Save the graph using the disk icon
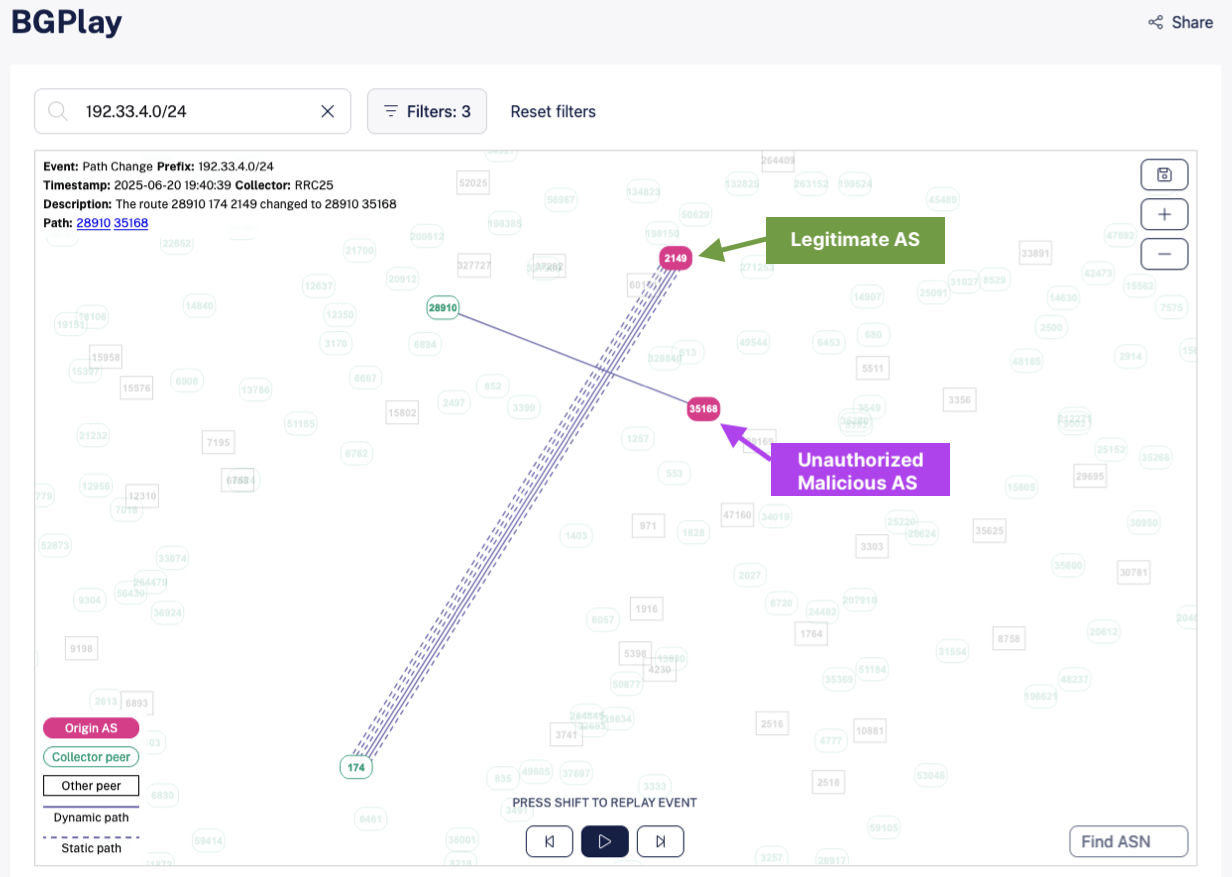 pyautogui.click(x=1164, y=175)
